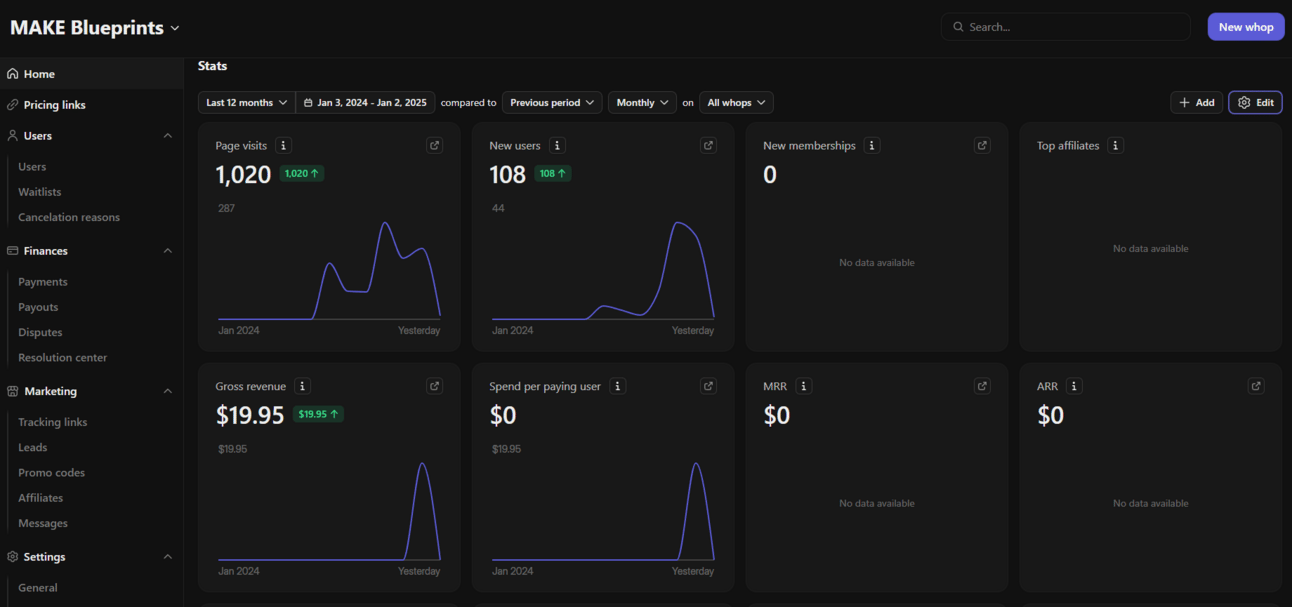1292x607 pixels.
Task: Click the New whop button
Action: click(1246, 27)
